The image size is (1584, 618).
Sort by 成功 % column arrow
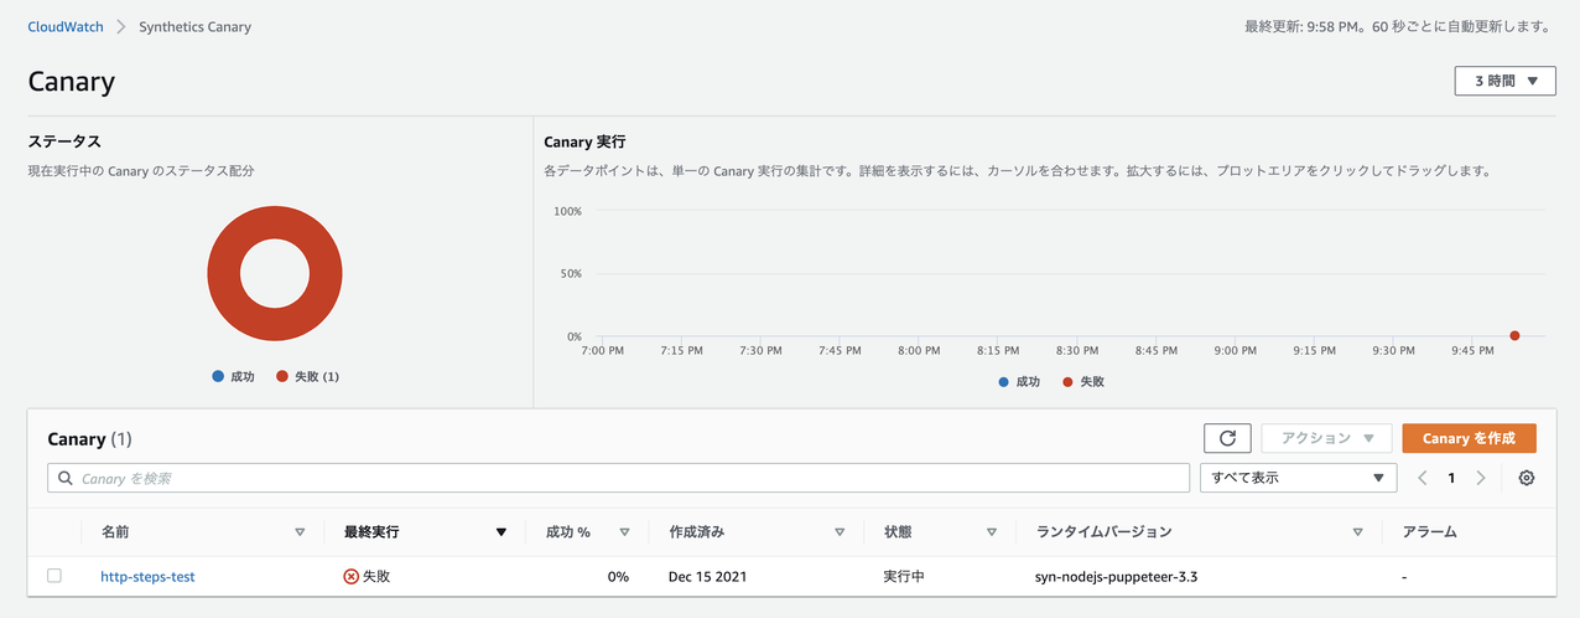pyautogui.click(x=624, y=532)
